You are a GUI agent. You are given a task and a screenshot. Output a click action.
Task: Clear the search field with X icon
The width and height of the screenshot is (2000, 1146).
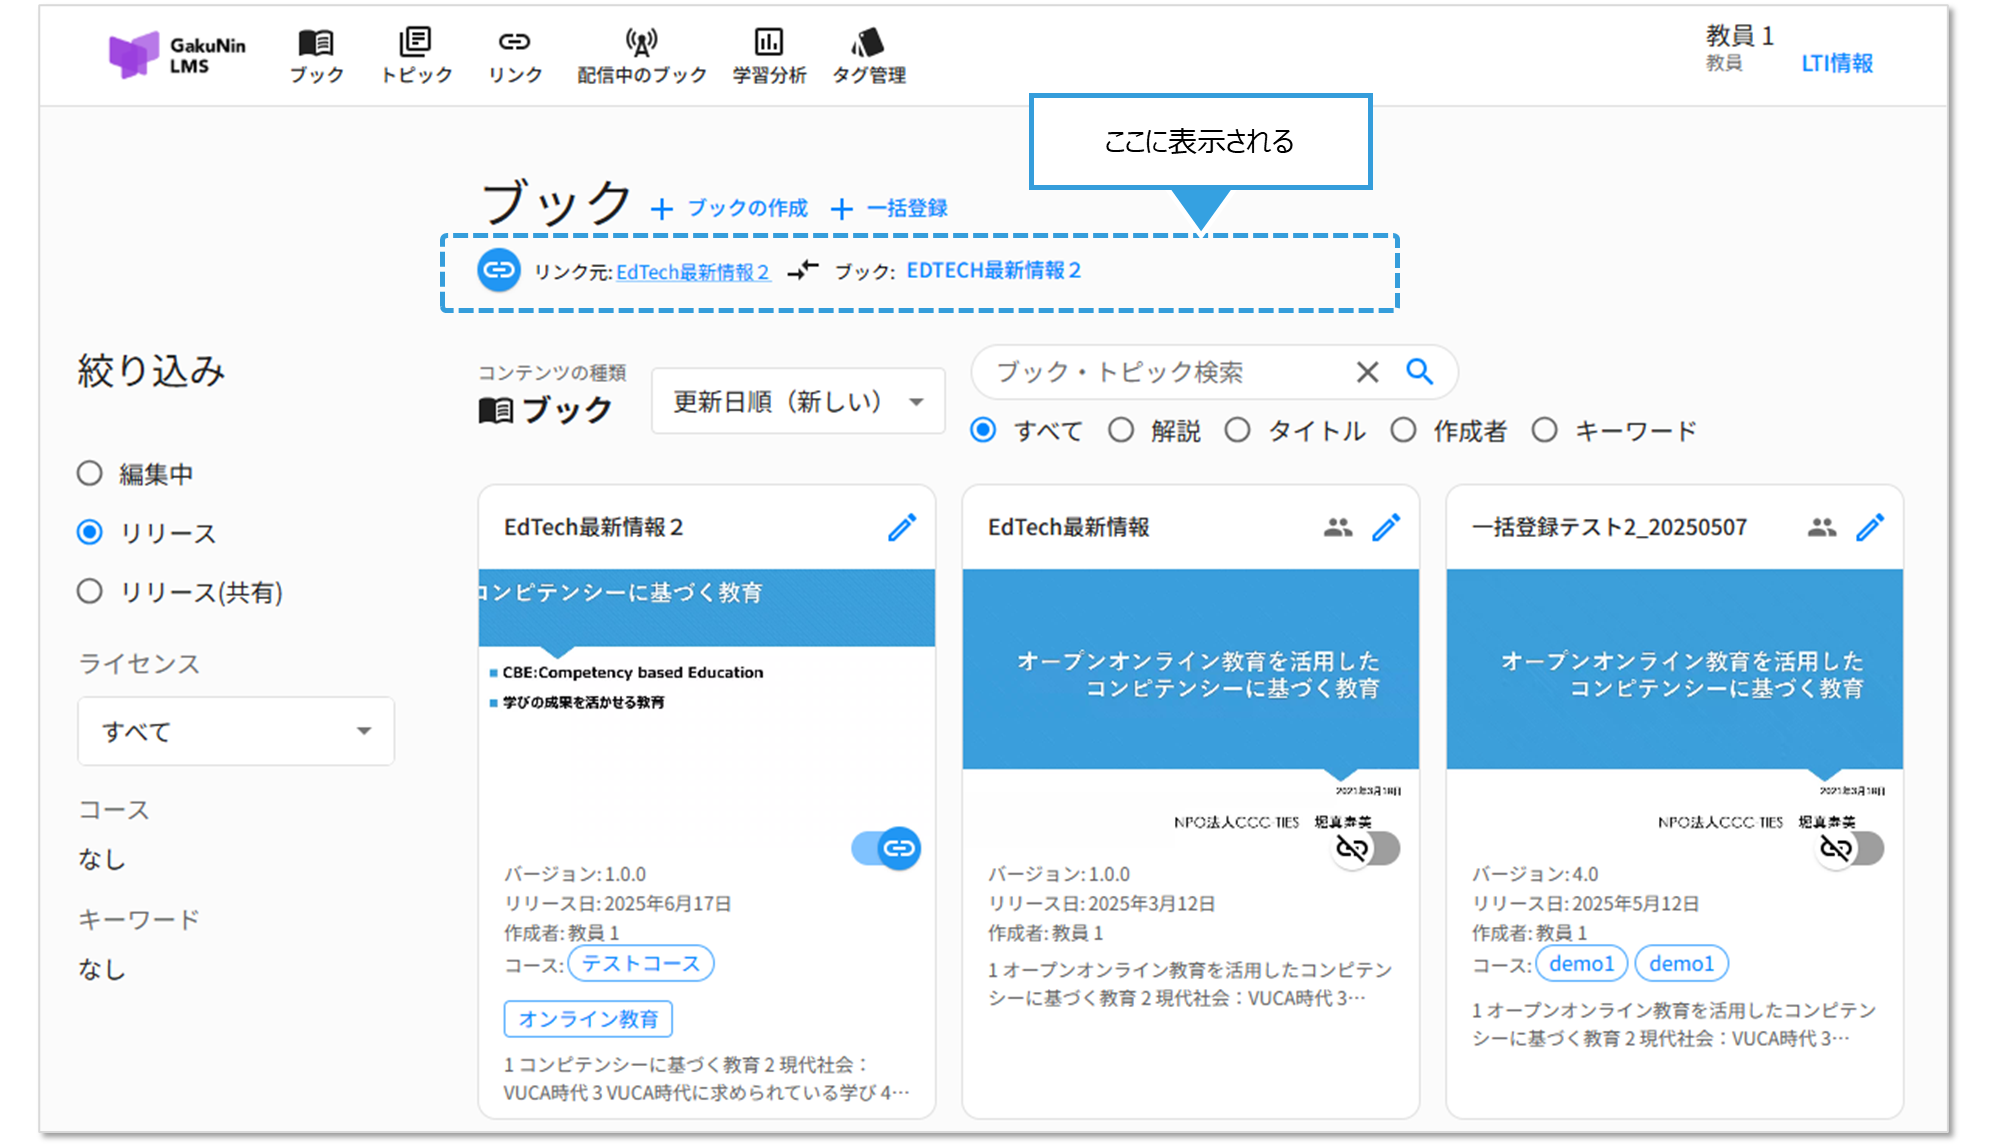click(x=1367, y=372)
